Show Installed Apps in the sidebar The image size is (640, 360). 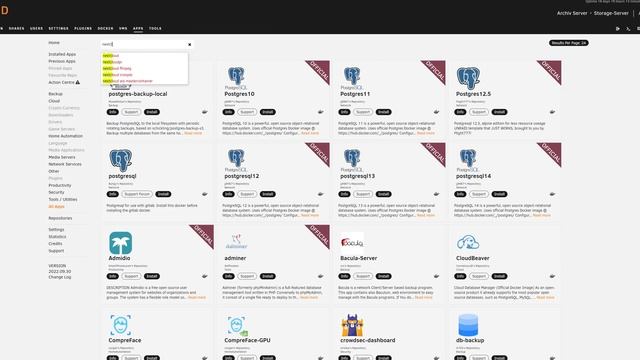[62, 54]
